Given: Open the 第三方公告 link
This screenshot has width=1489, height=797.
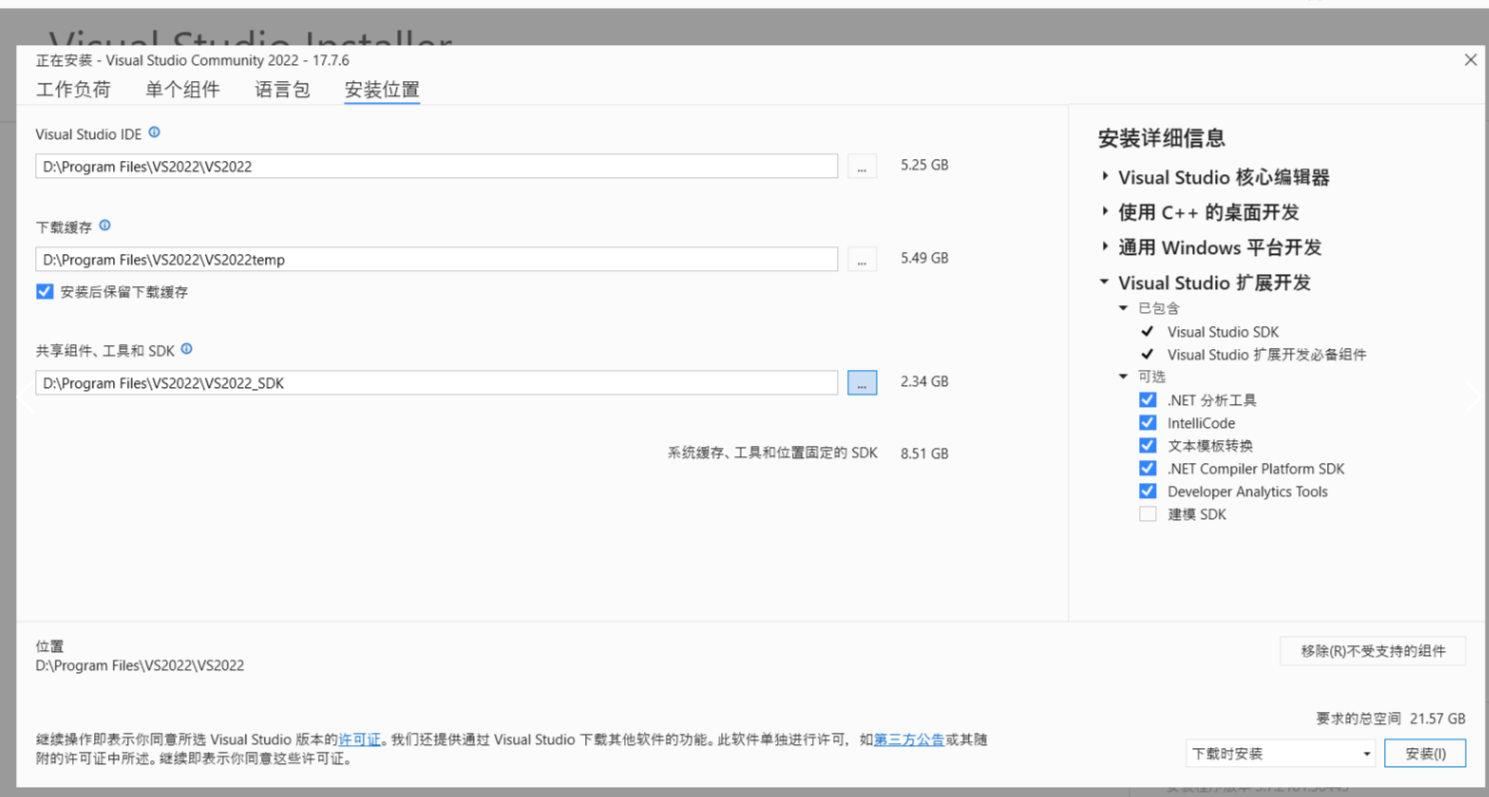Looking at the screenshot, I should 909,740.
